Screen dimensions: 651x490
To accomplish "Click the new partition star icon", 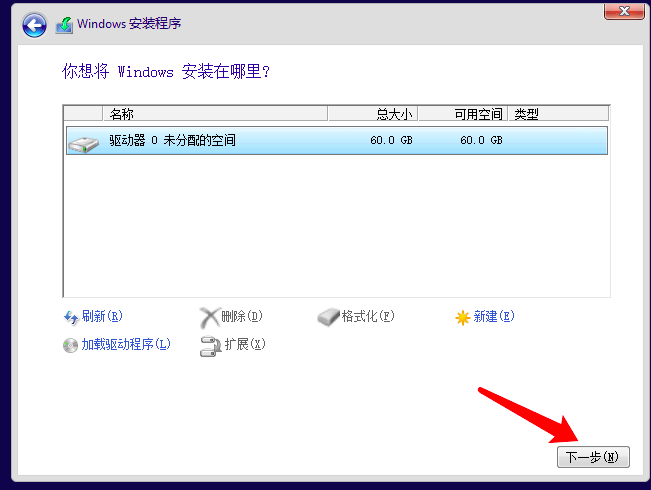I will click(463, 318).
